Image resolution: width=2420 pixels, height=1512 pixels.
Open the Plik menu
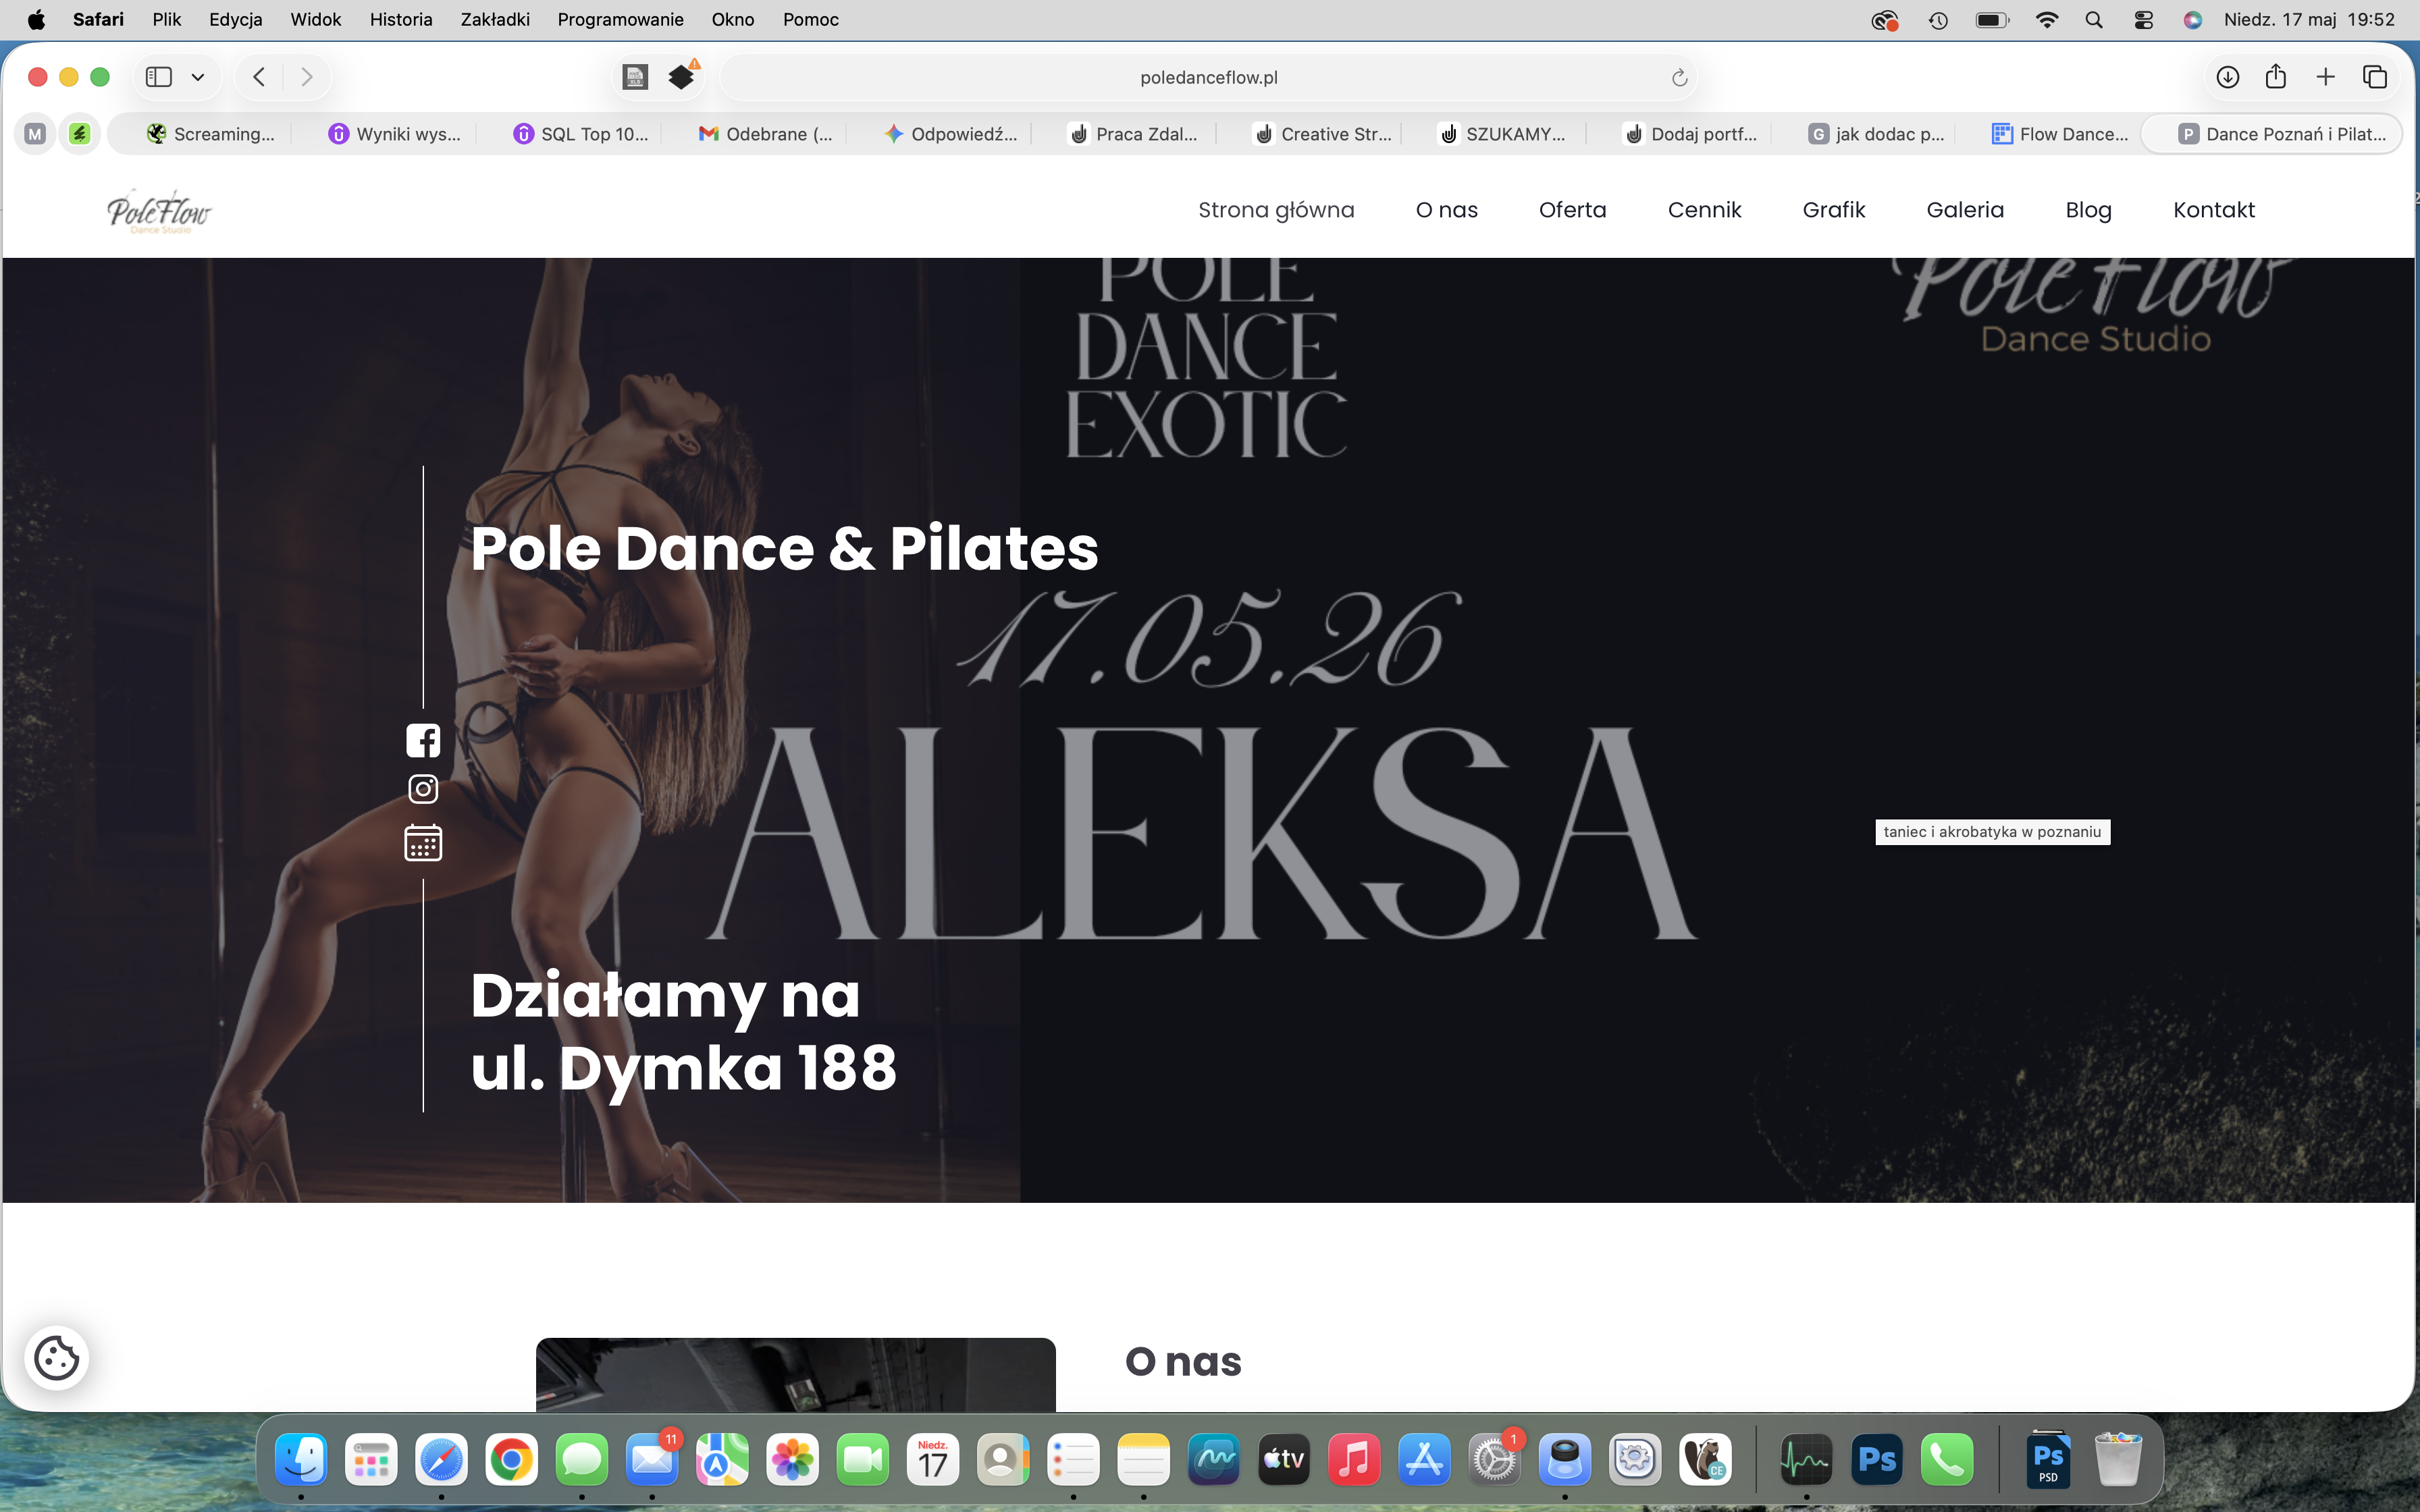(166, 19)
